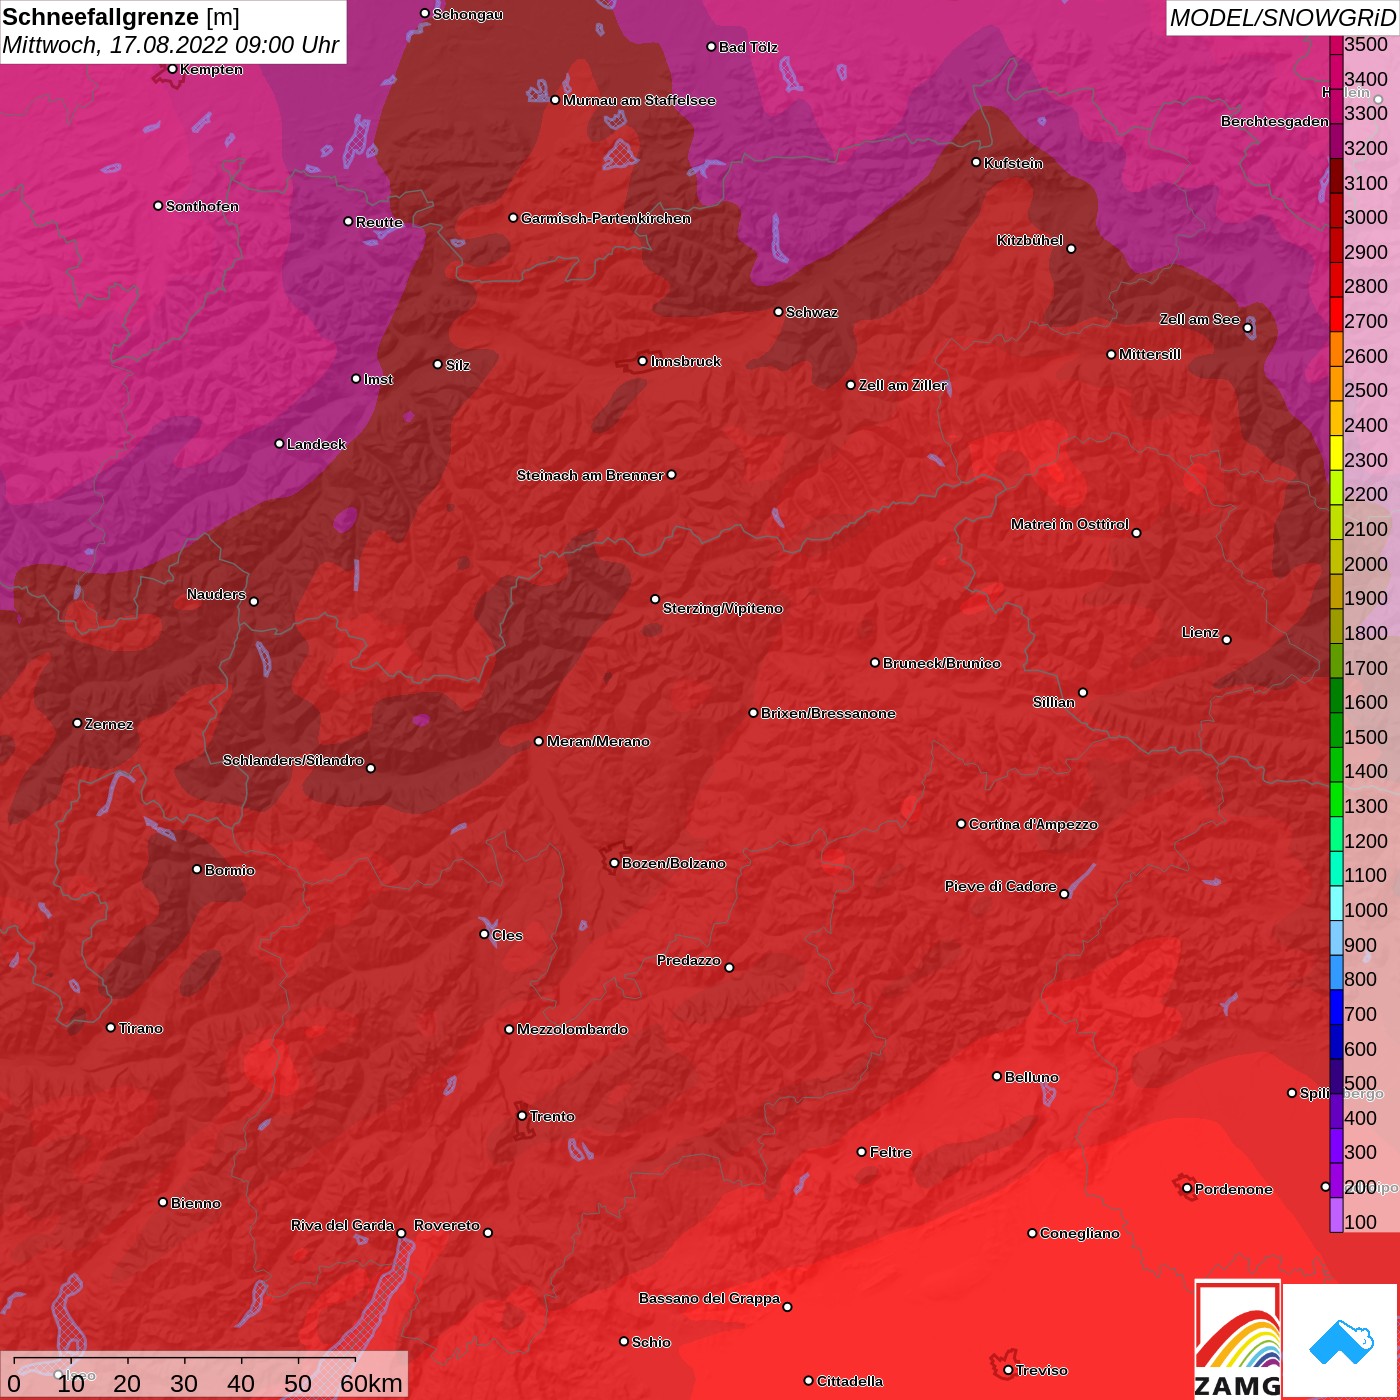Select the 1000 m cyan legend swatch
The image size is (1400, 1400).
pyautogui.click(x=1336, y=903)
